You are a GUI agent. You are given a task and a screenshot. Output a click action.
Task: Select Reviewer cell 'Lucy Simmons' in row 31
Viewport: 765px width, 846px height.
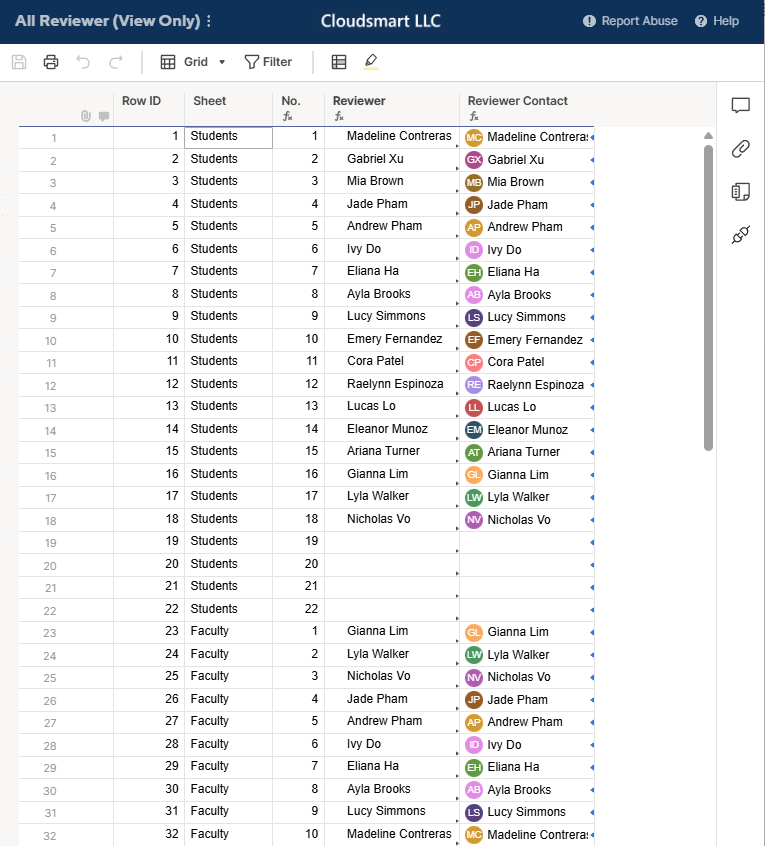(392, 812)
